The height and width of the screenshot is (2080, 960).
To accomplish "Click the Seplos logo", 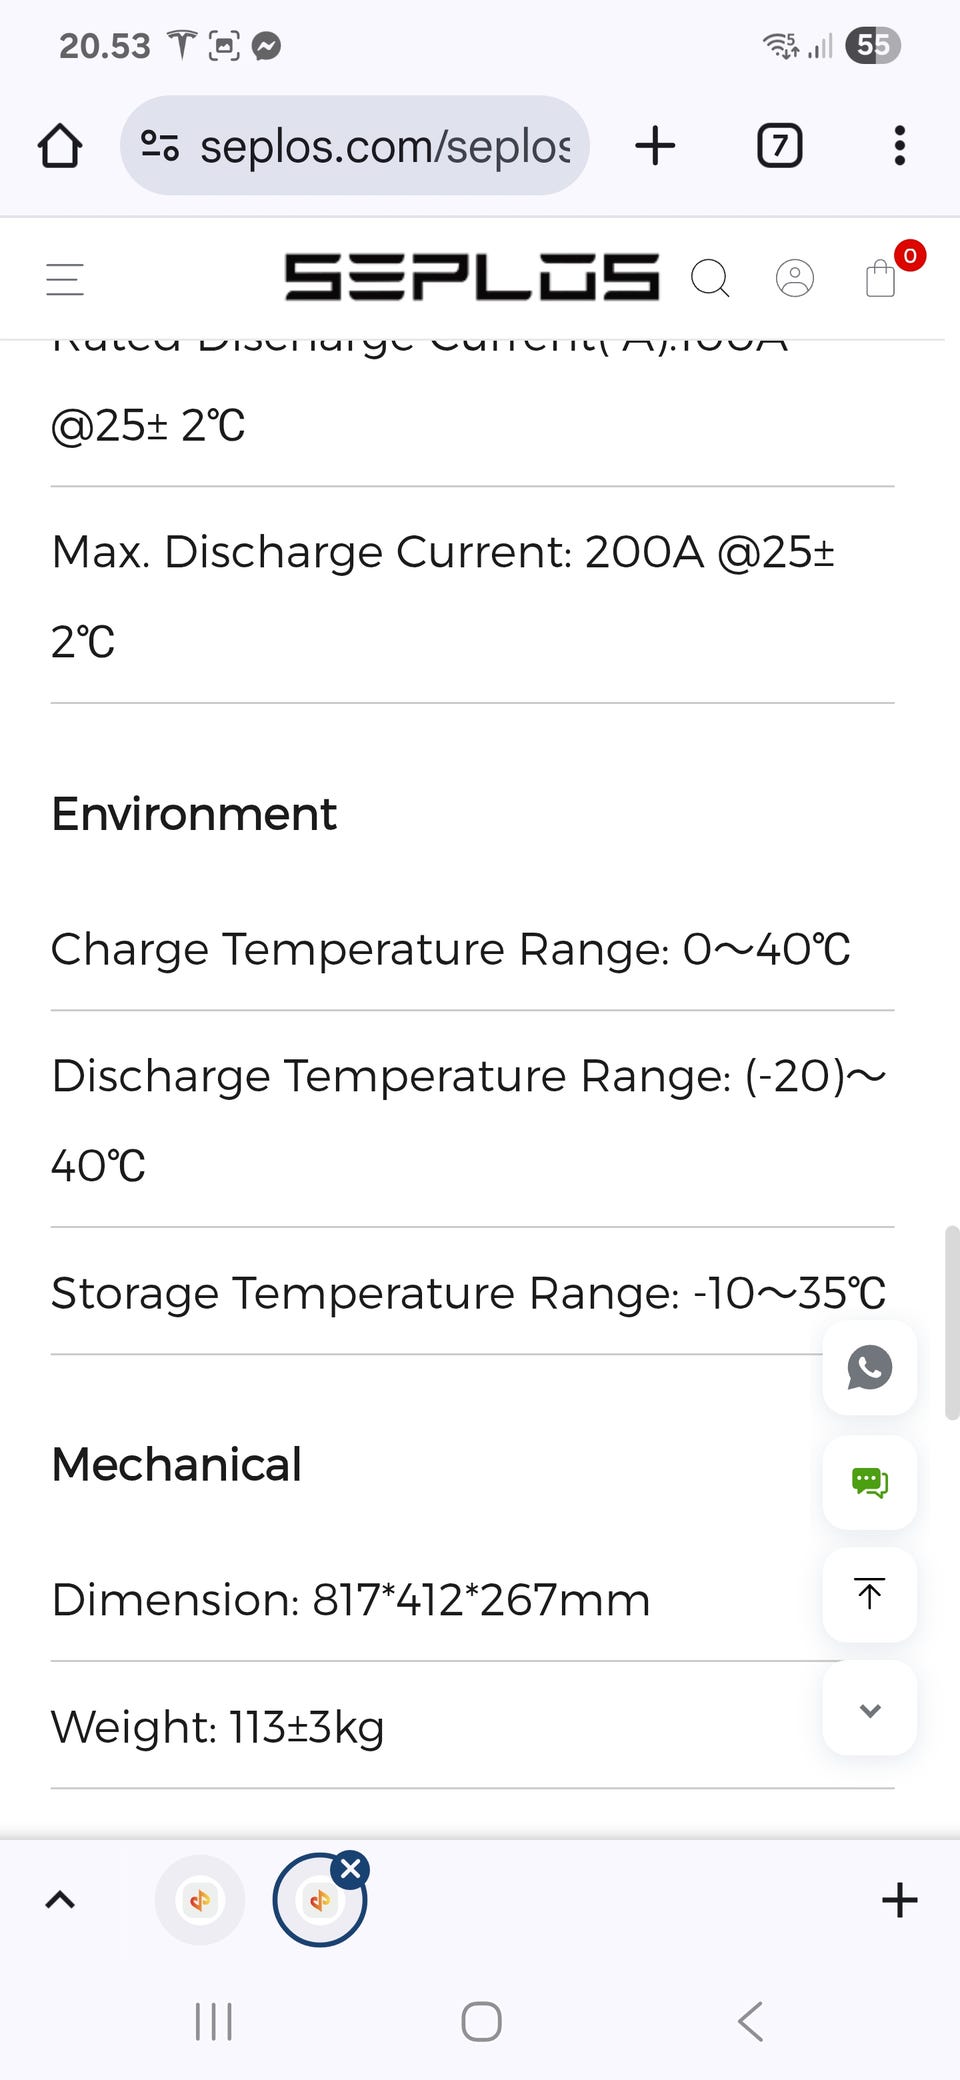I will (471, 277).
